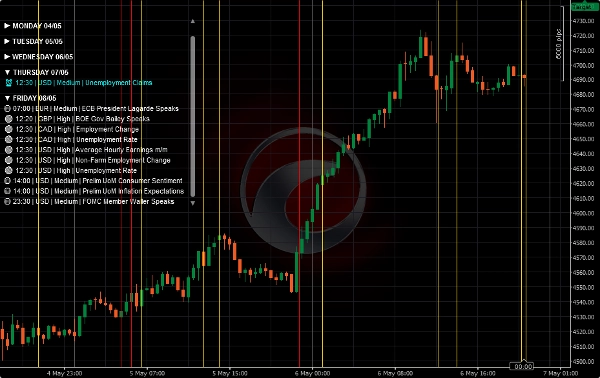Click the icon beside Prelim UoM Consumer Sentiment

click(7, 181)
